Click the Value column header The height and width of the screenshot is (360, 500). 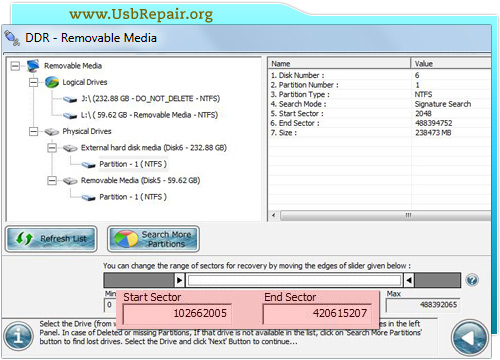[x=451, y=64]
